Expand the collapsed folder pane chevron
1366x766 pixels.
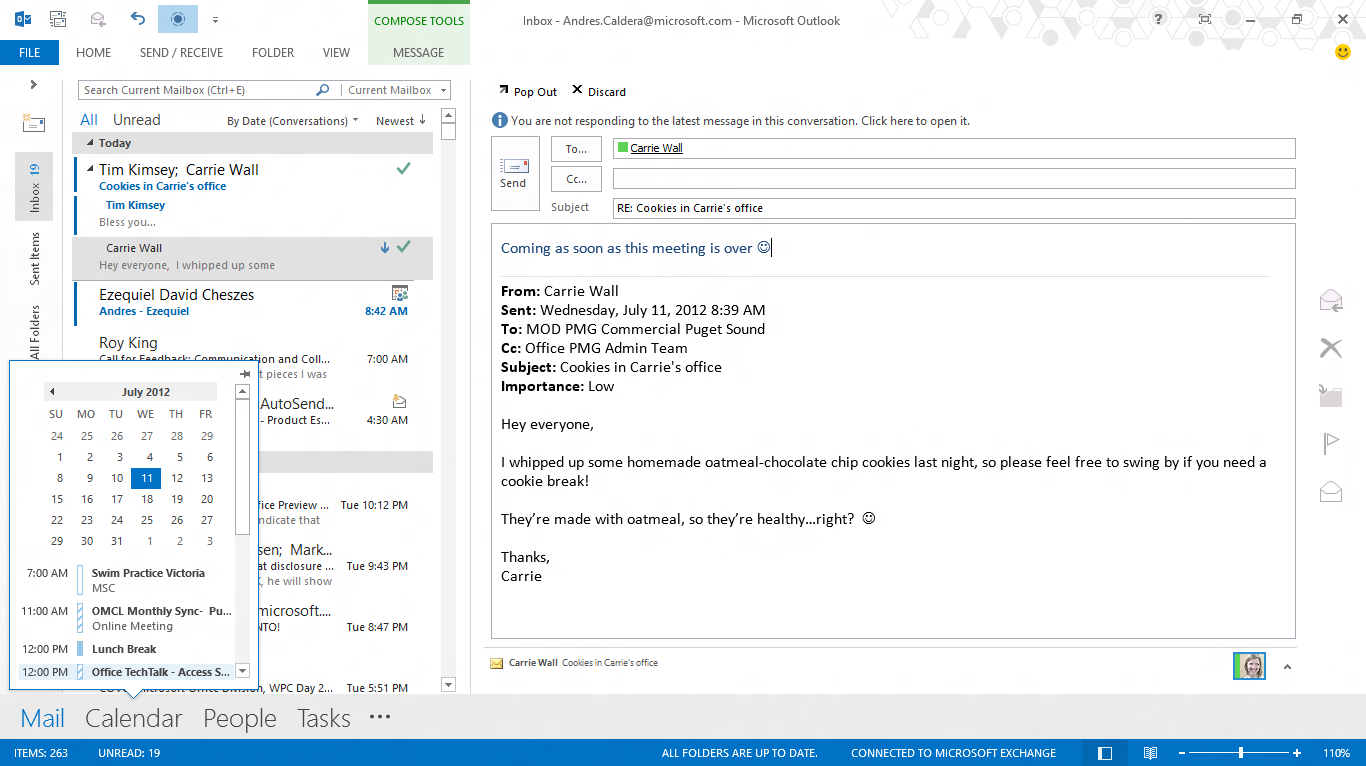click(x=34, y=85)
